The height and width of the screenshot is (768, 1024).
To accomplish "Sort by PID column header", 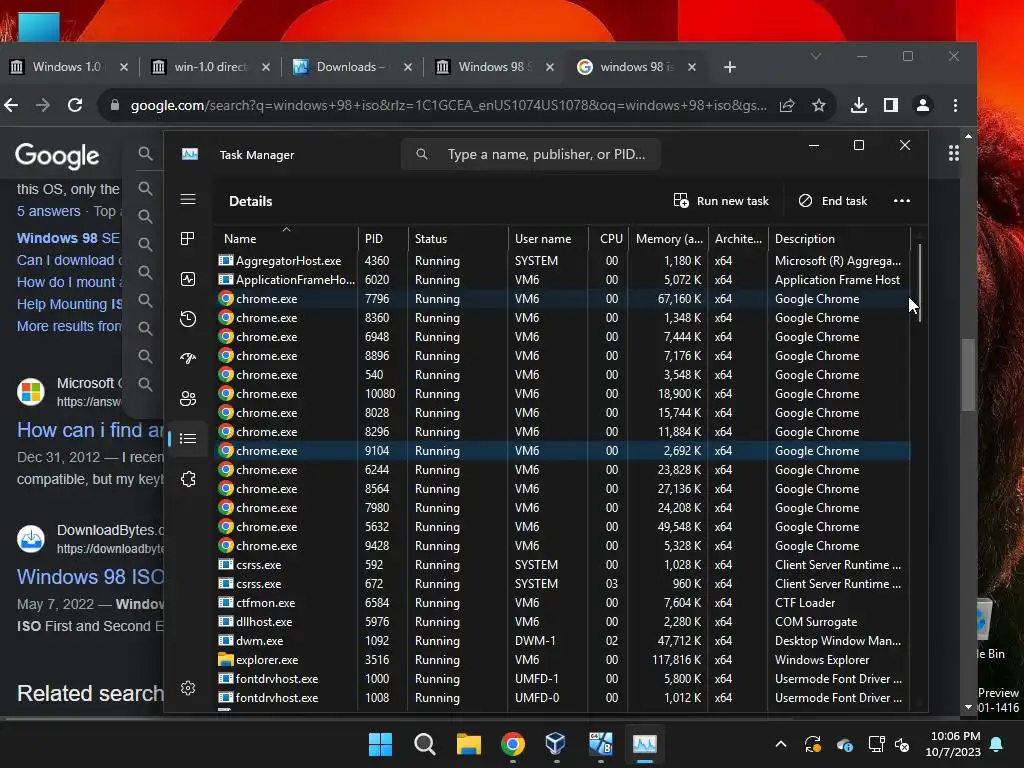I will [x=383, y=238].
